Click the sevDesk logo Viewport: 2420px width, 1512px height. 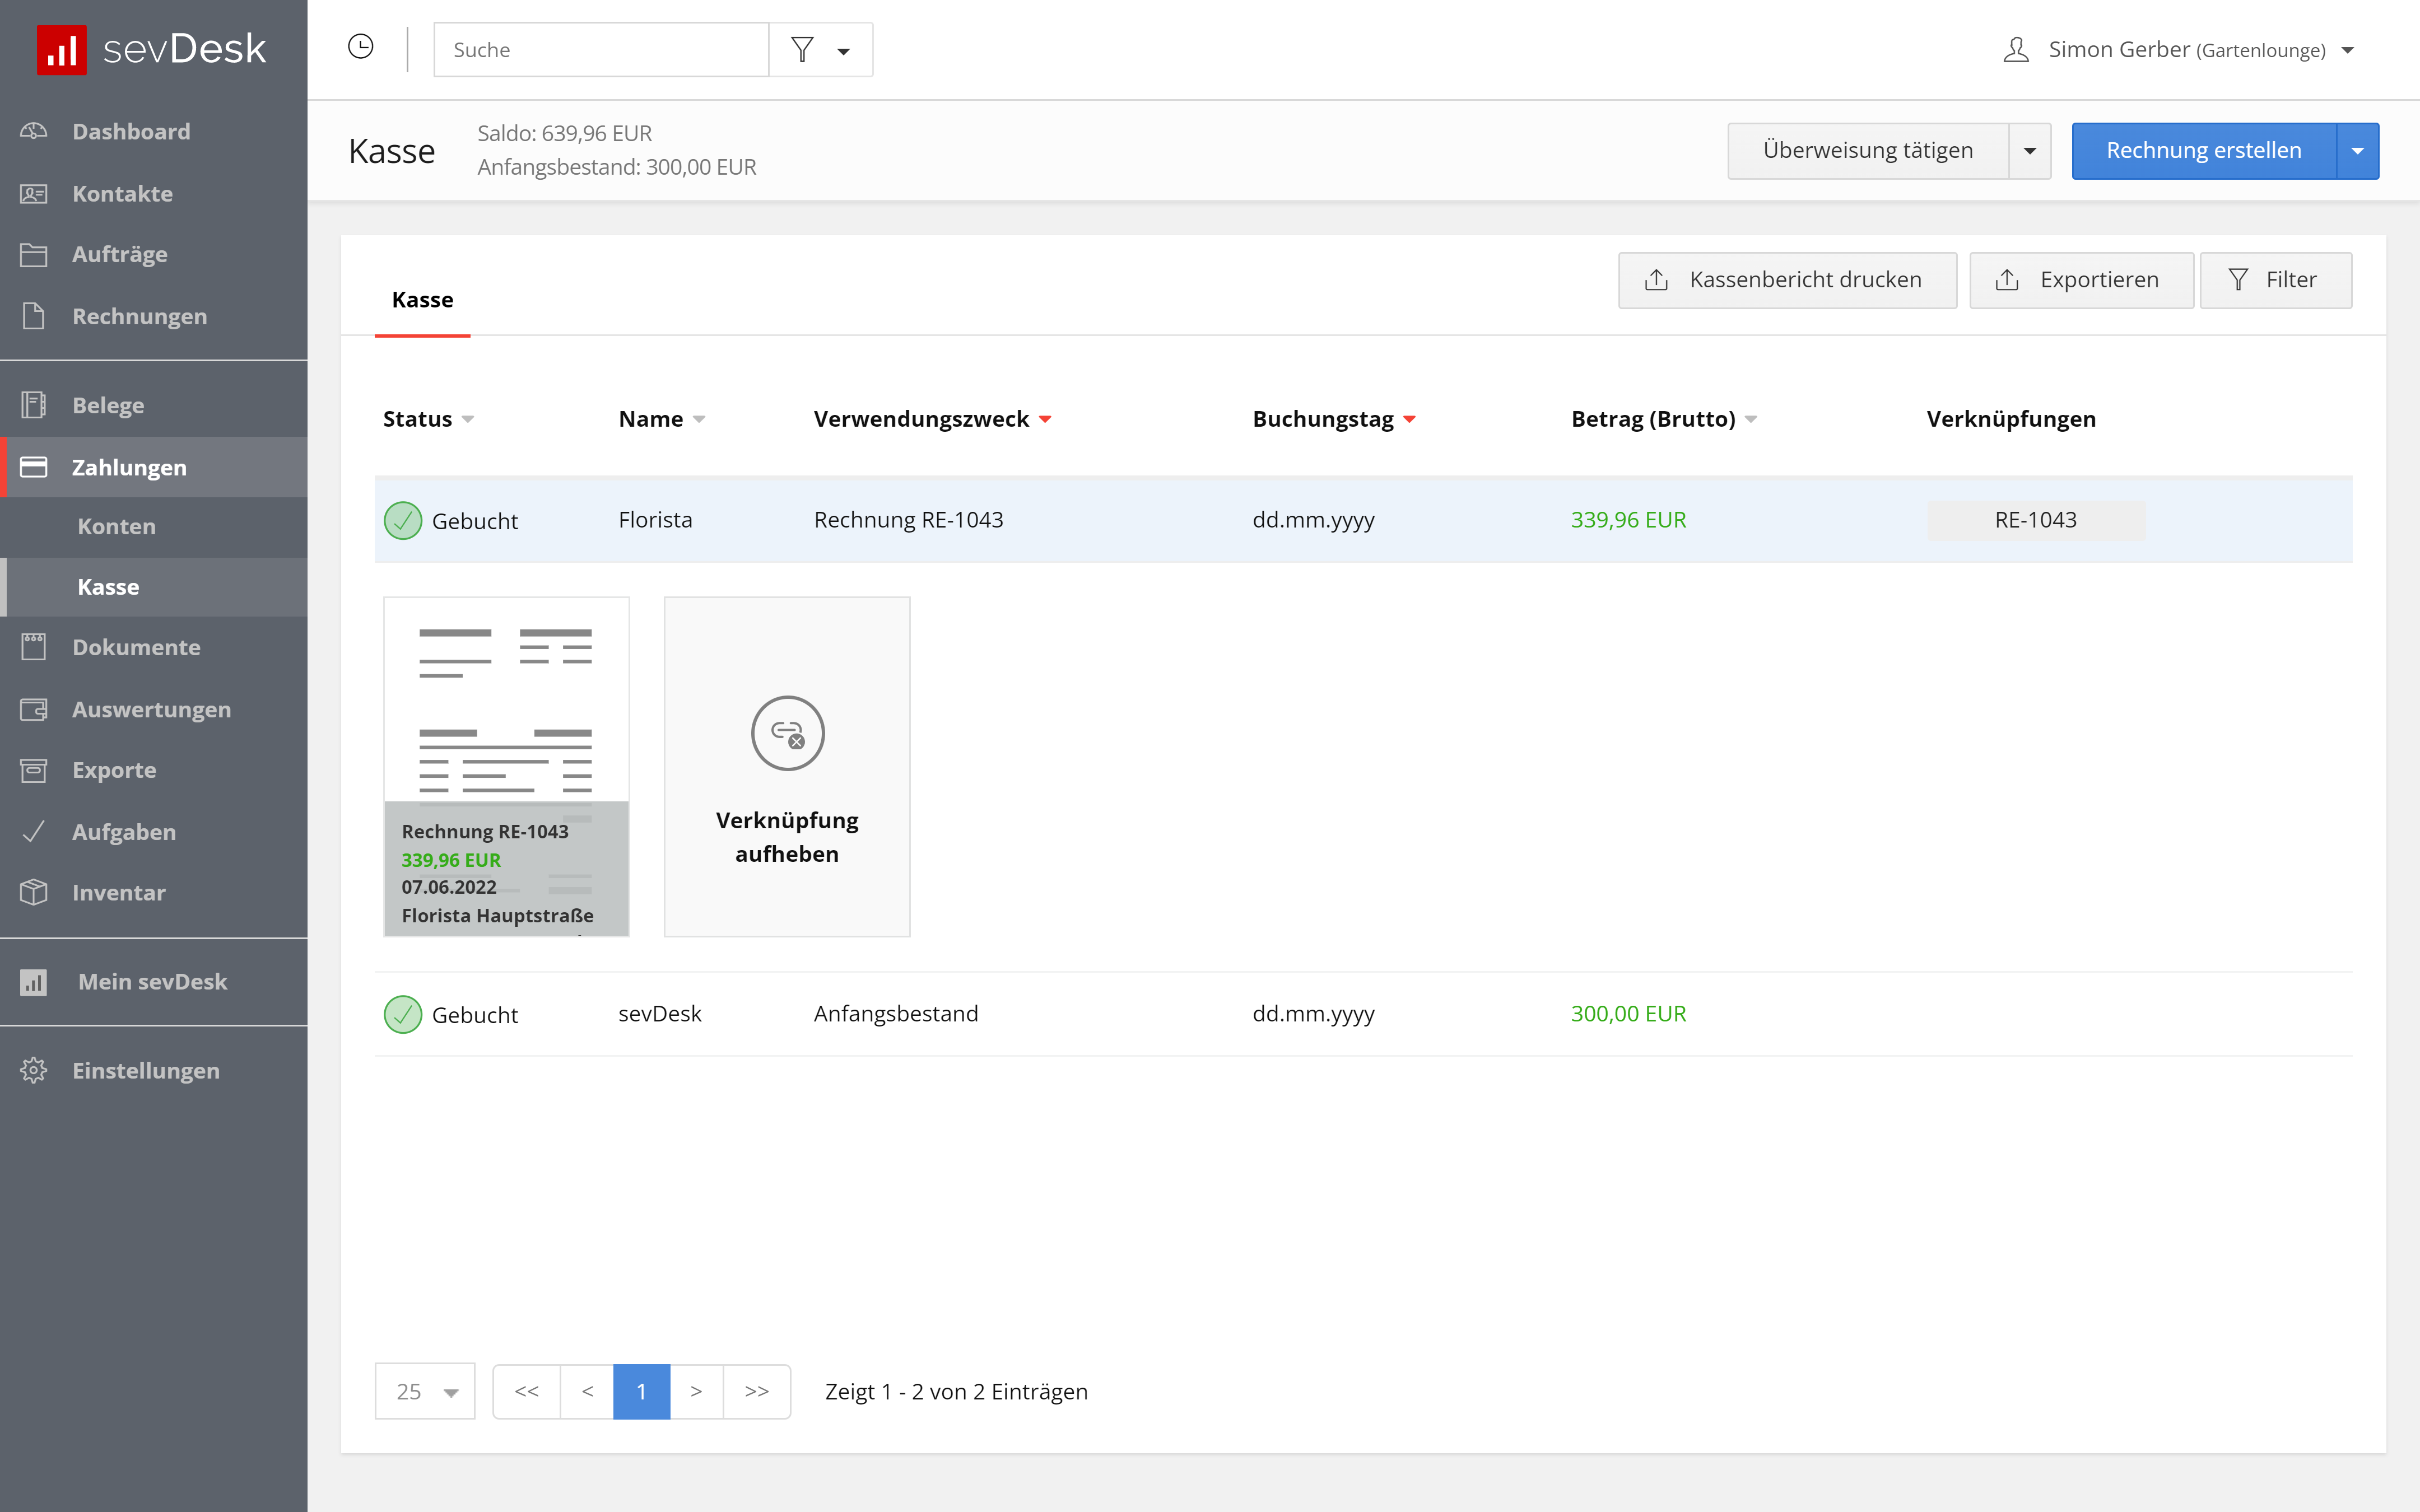click(x=152, y=49)
